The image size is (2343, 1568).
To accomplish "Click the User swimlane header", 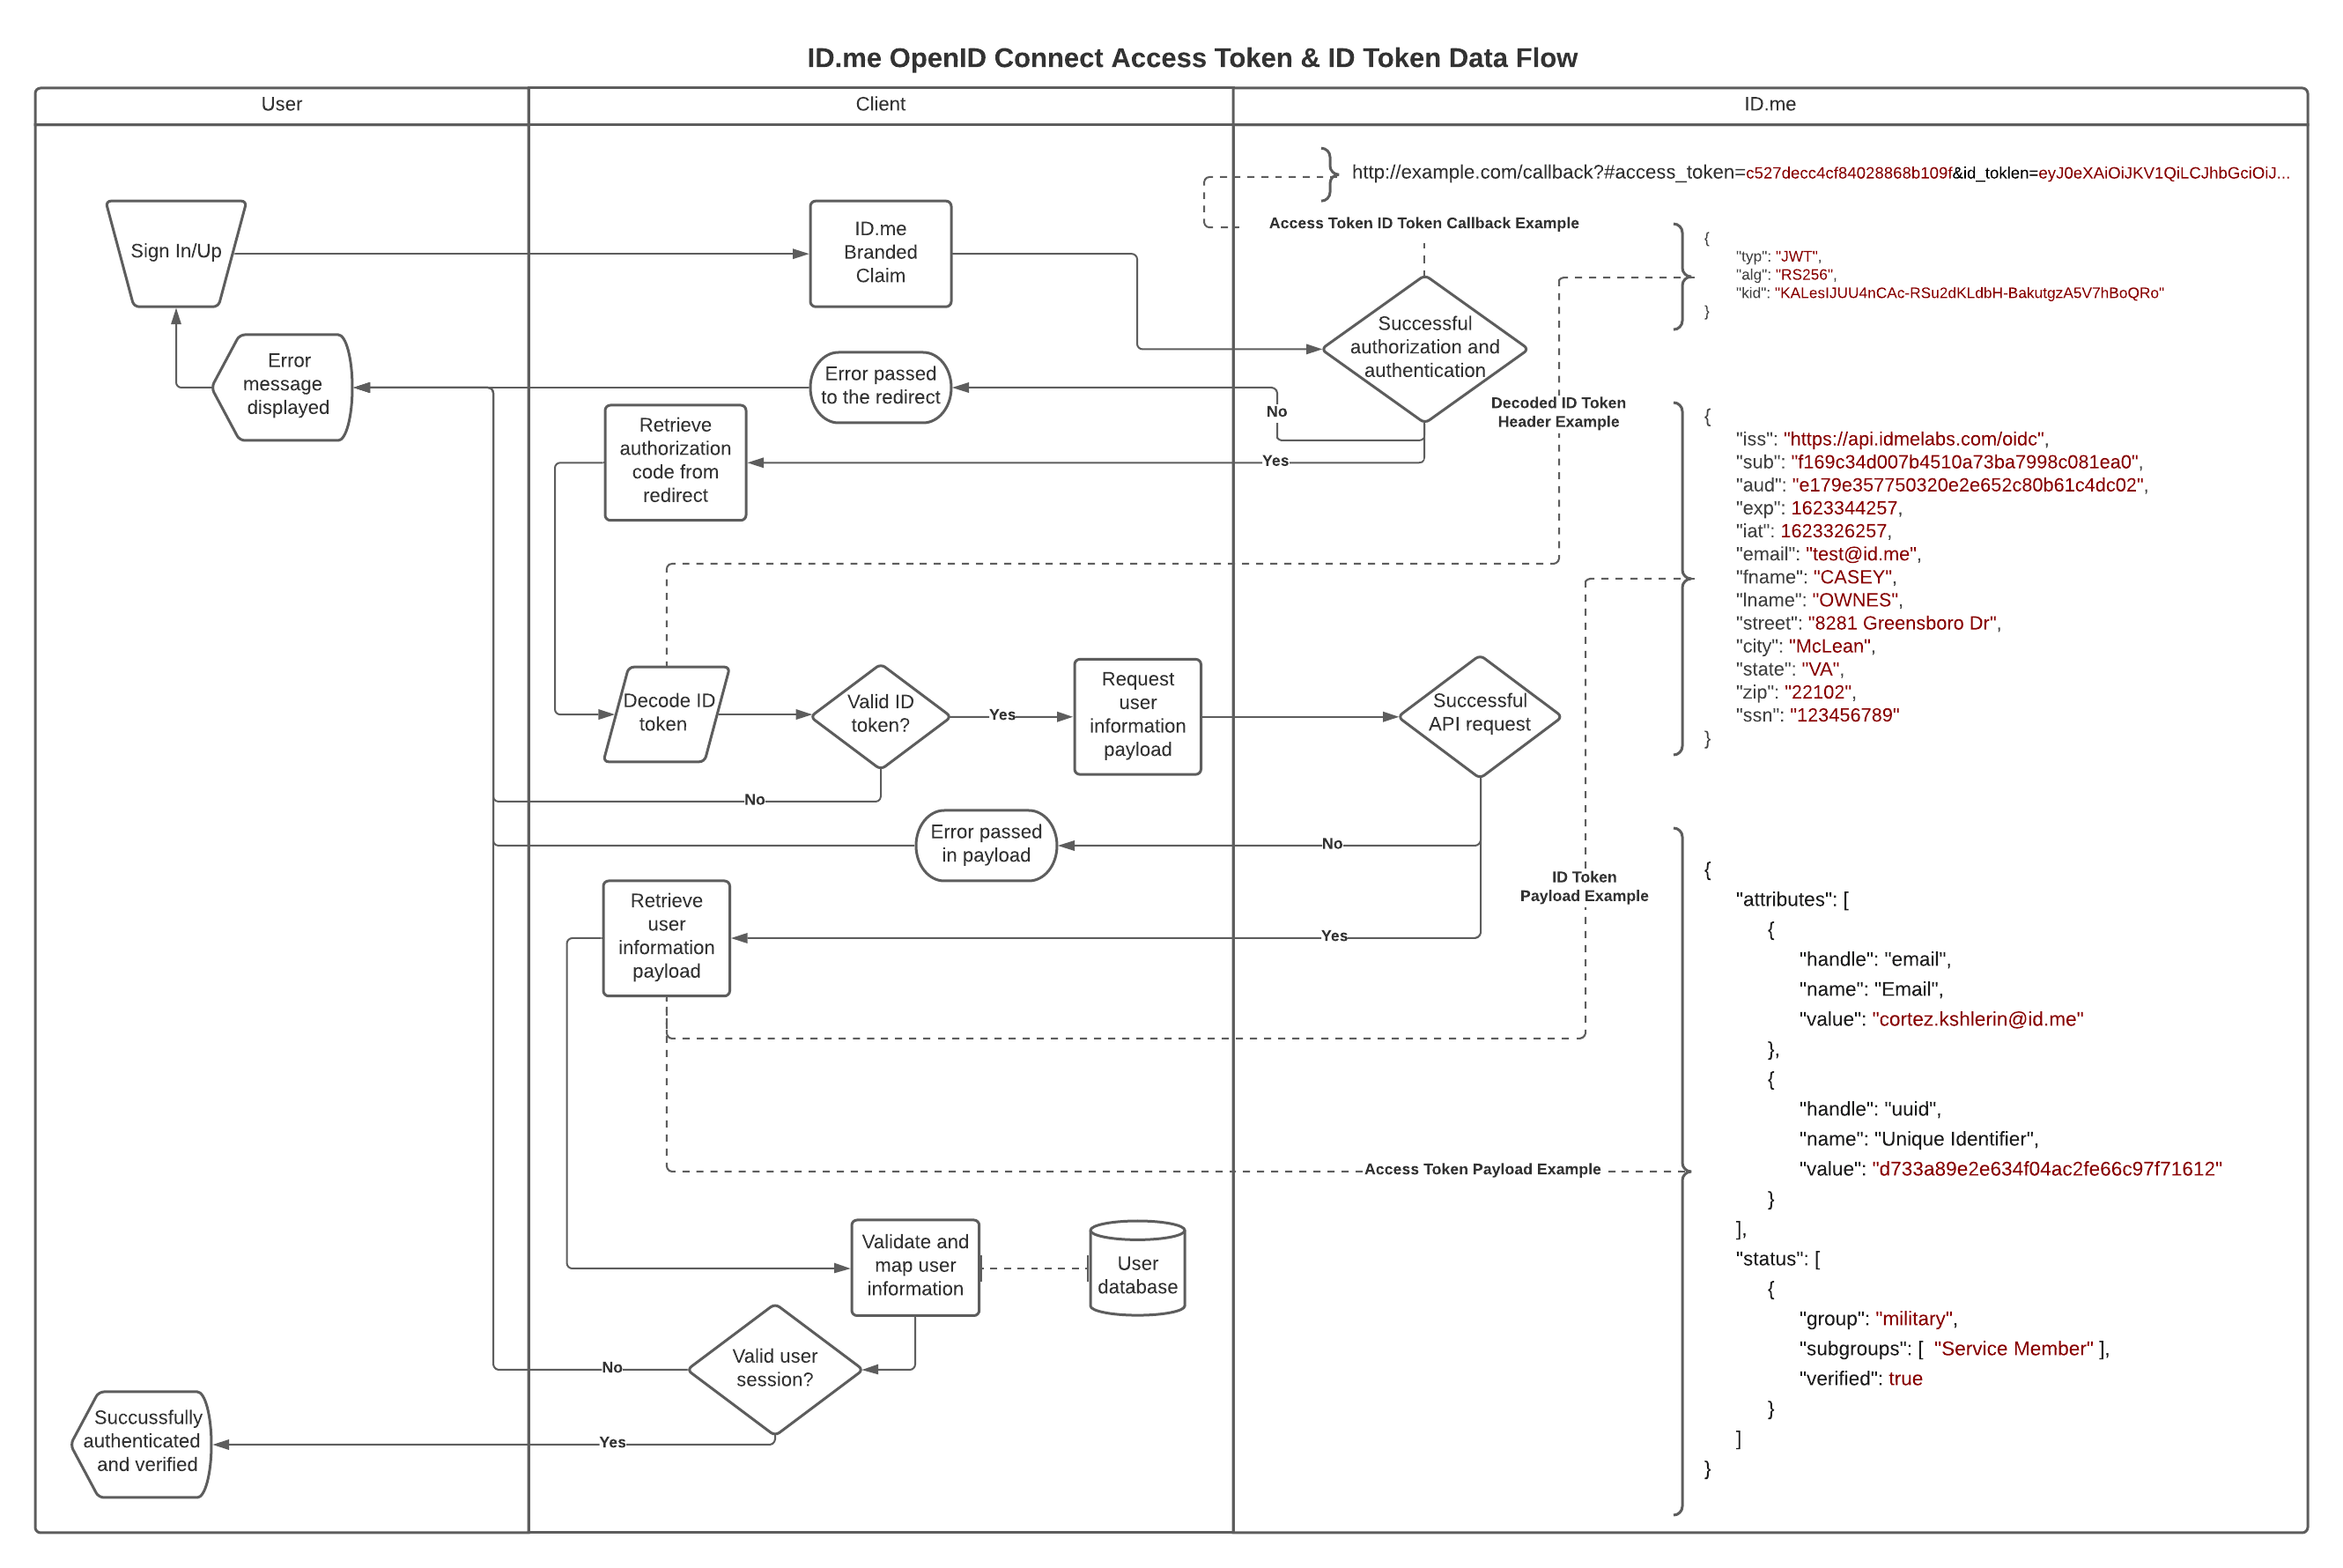I will point(281,104).
